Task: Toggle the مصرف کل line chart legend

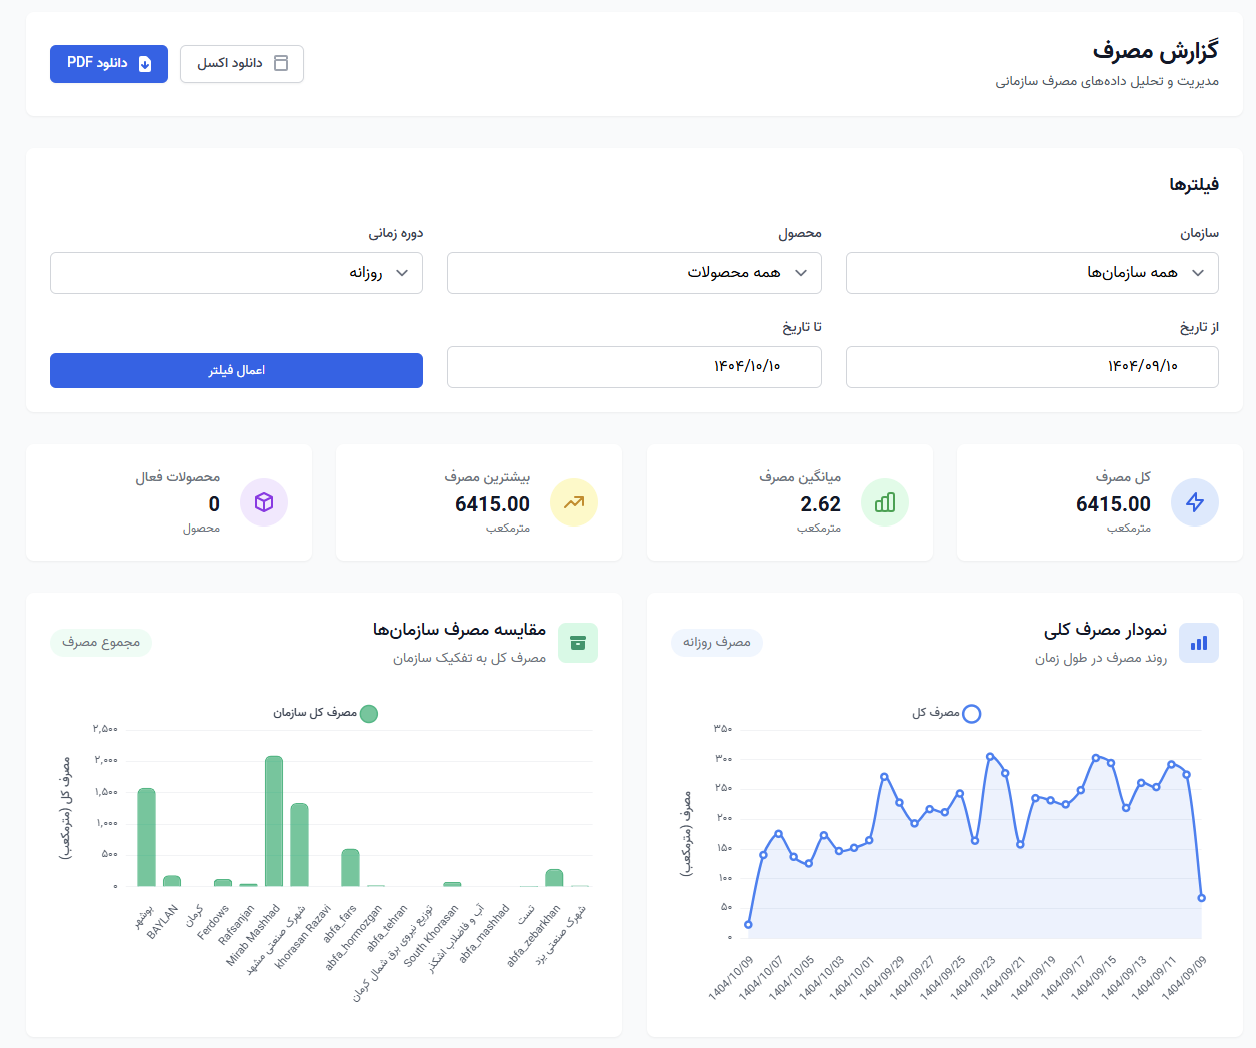Action: pyautogui.click(x=970, y=713)
